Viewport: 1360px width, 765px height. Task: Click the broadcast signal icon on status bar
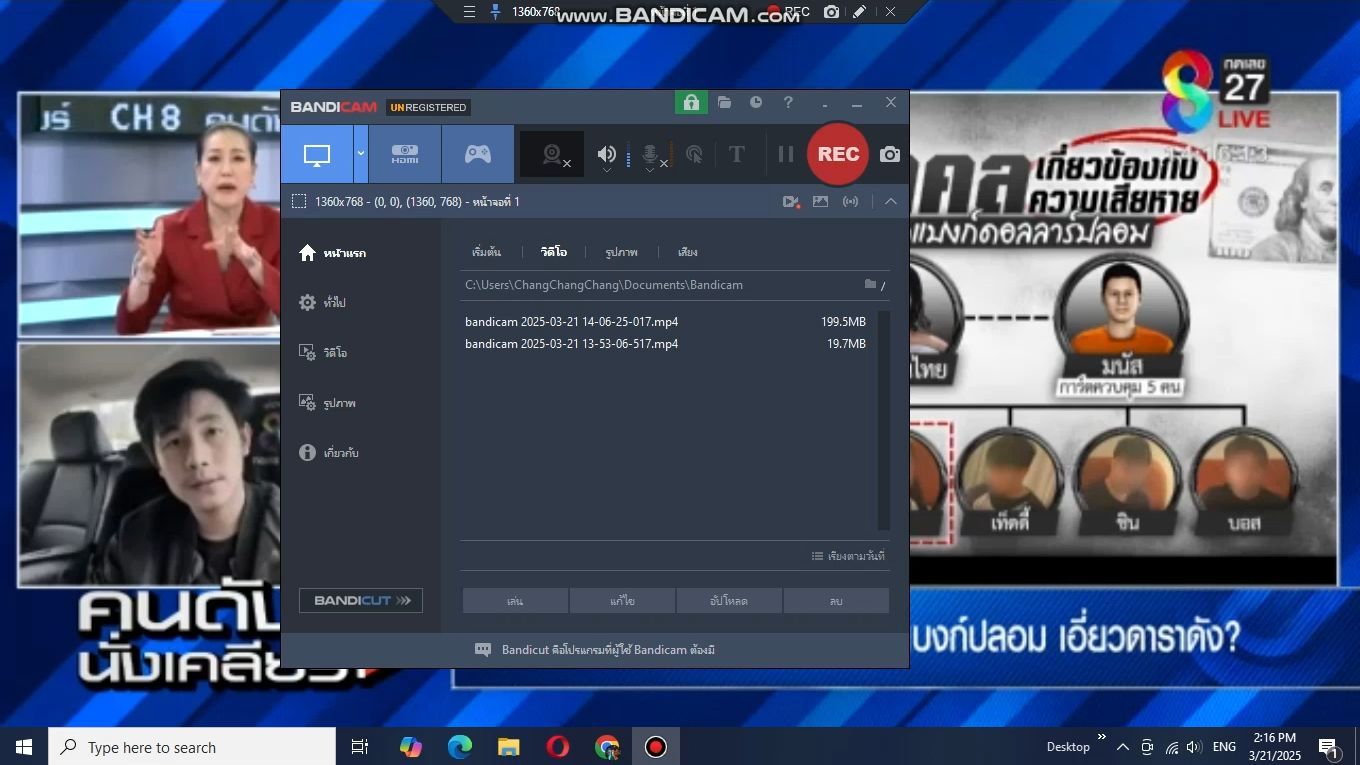click(x=850, y=201)
